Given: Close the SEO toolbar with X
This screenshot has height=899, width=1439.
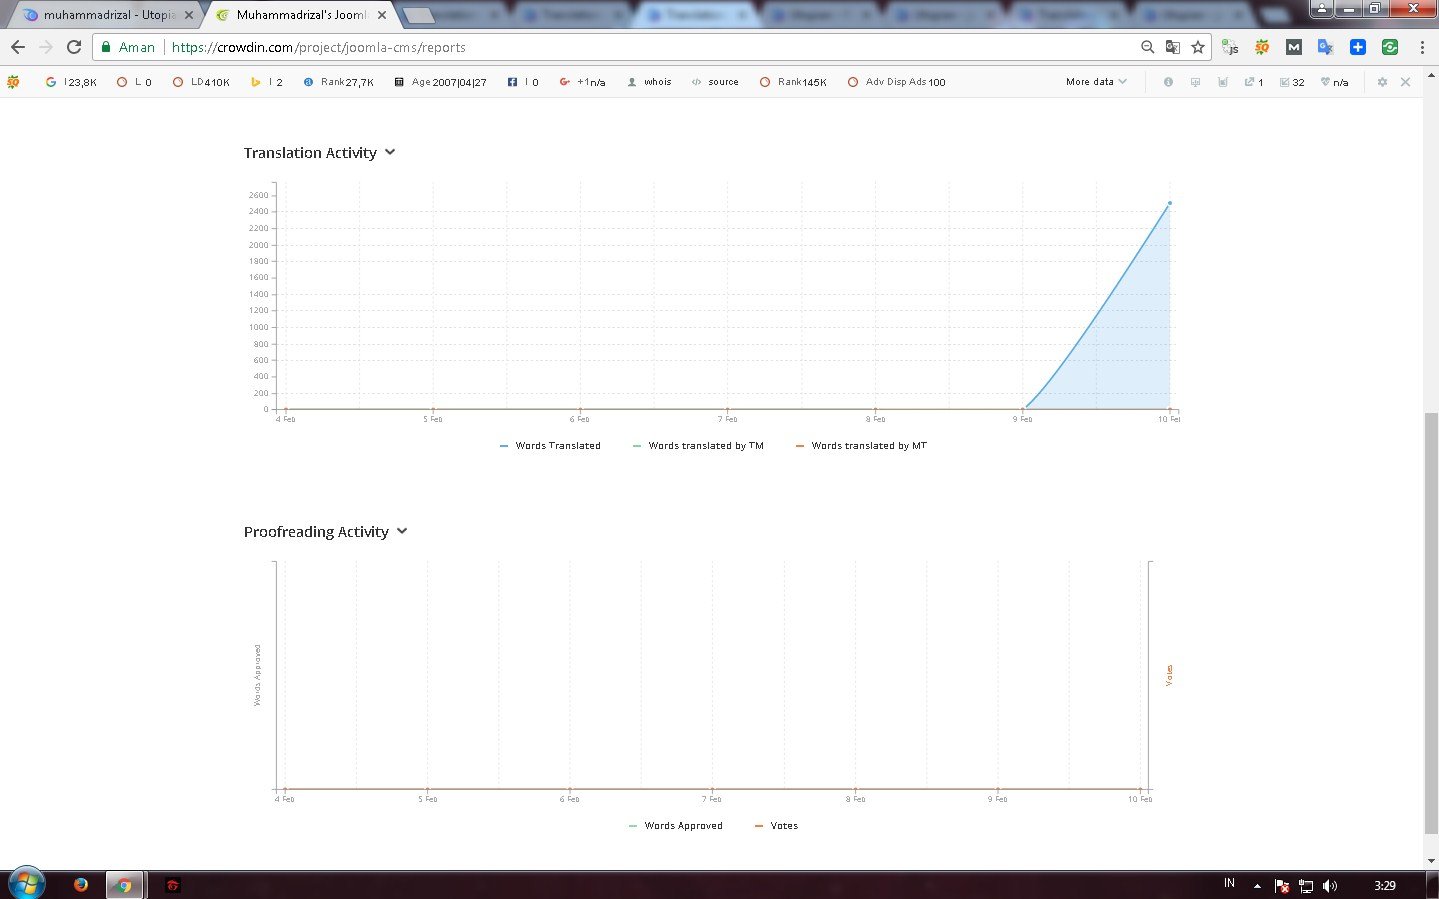Looking at the screenshot, I should [x=1405, y=82].
